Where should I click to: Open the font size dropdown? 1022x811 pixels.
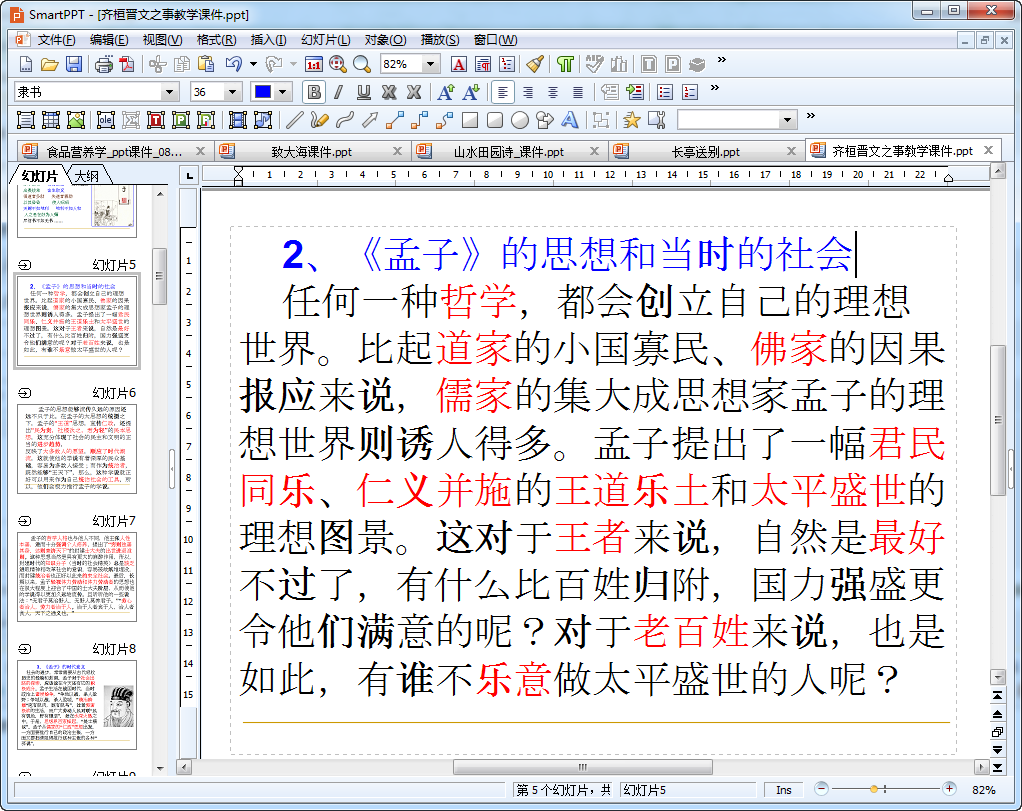point(232,92)
